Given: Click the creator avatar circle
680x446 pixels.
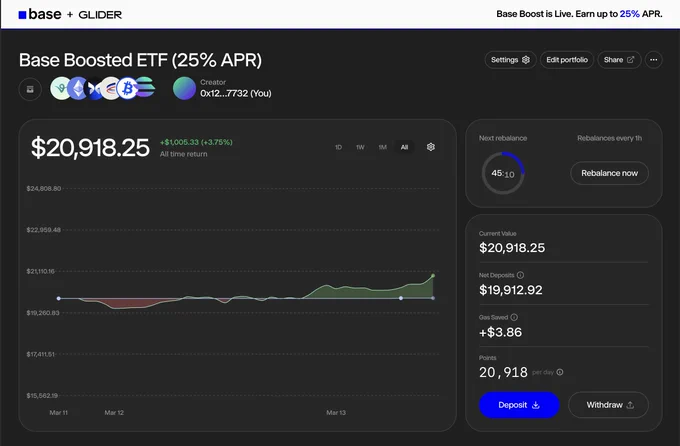Looking at the screenshot, I should pyautogui.click(x=184, y=88).
